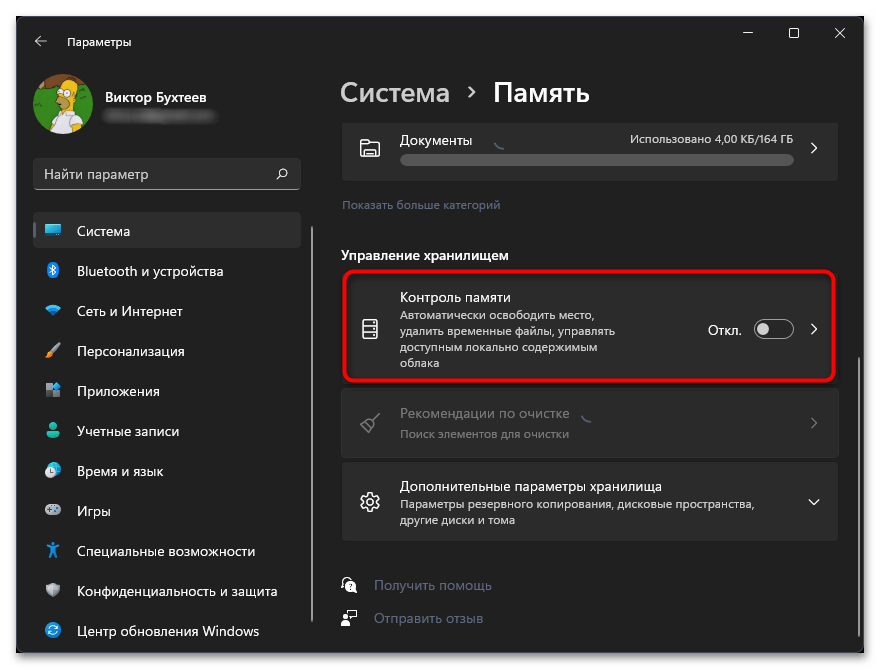Click the Система breadcrumb in header
The image size is (880, 669).
(x=395, y=93)
